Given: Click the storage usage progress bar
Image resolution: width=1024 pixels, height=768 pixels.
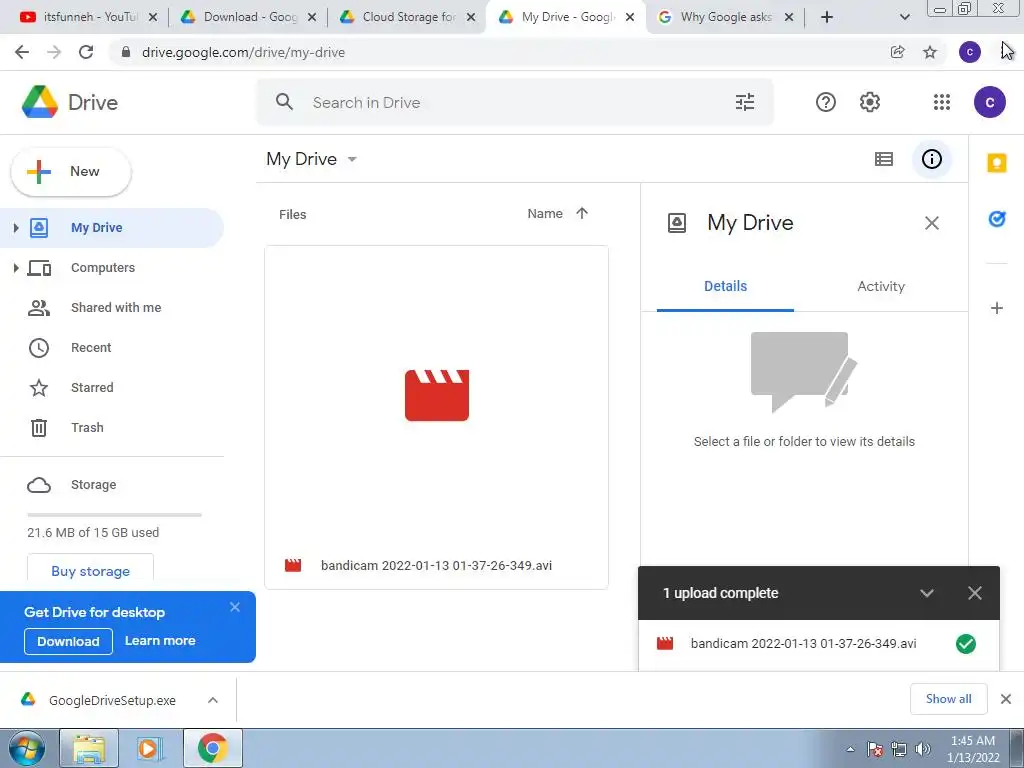Looking at the screenshot, I should 114,515.
